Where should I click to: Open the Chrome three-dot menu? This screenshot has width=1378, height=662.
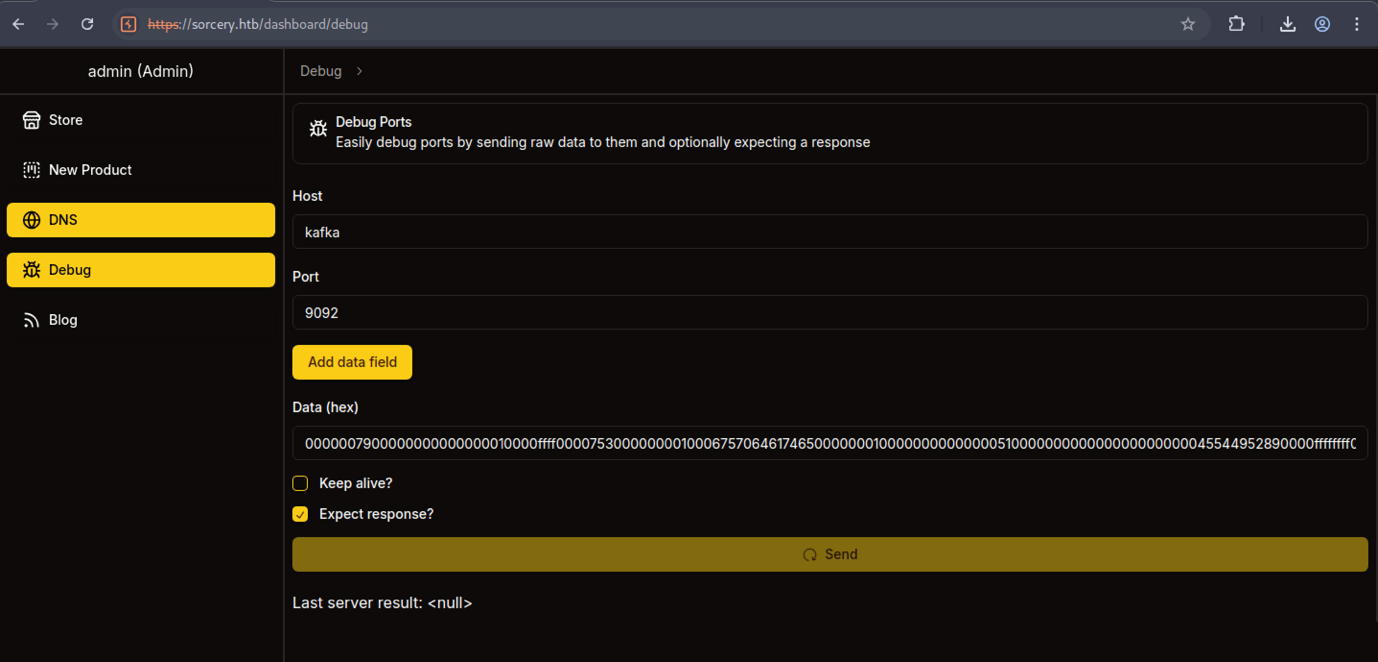click(1357, 24)
